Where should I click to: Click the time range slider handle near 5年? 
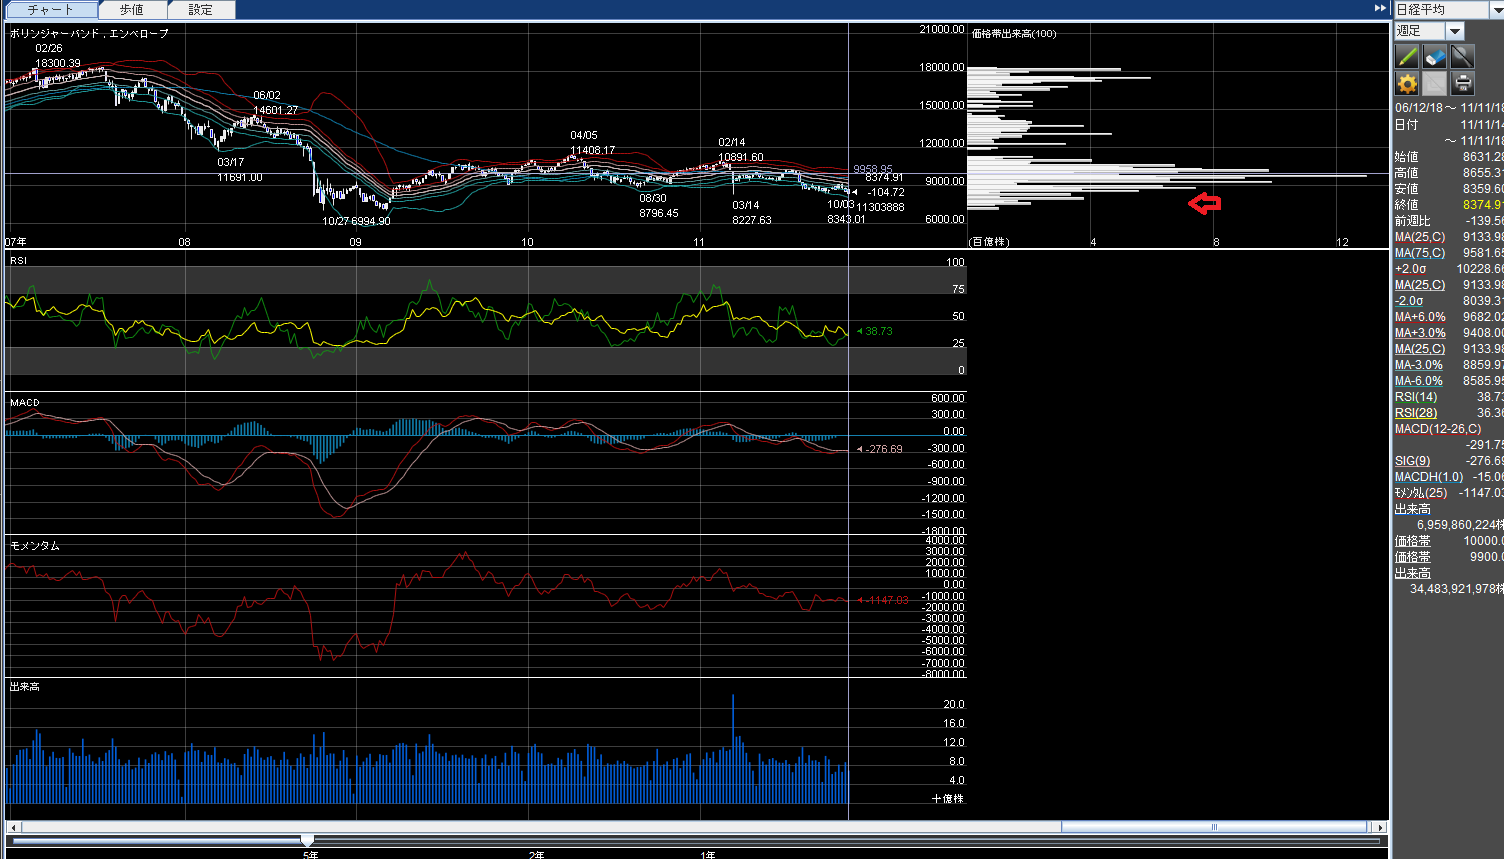click(308, 840)
